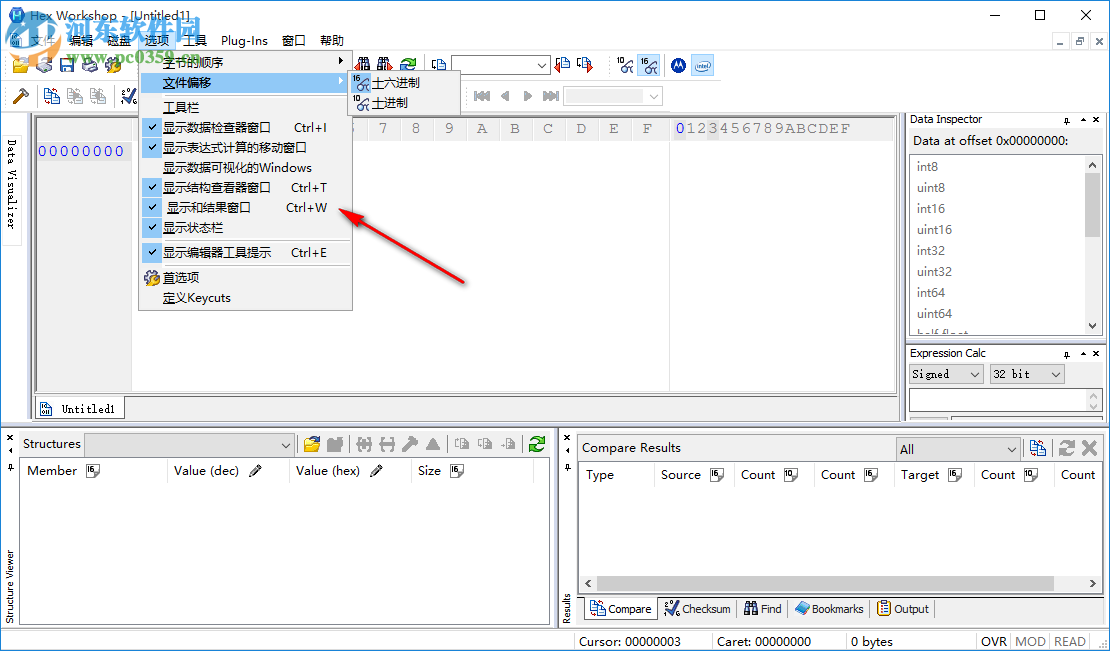Open the Plug-Ins menu
1110x651 pixels.
(244, 41)
